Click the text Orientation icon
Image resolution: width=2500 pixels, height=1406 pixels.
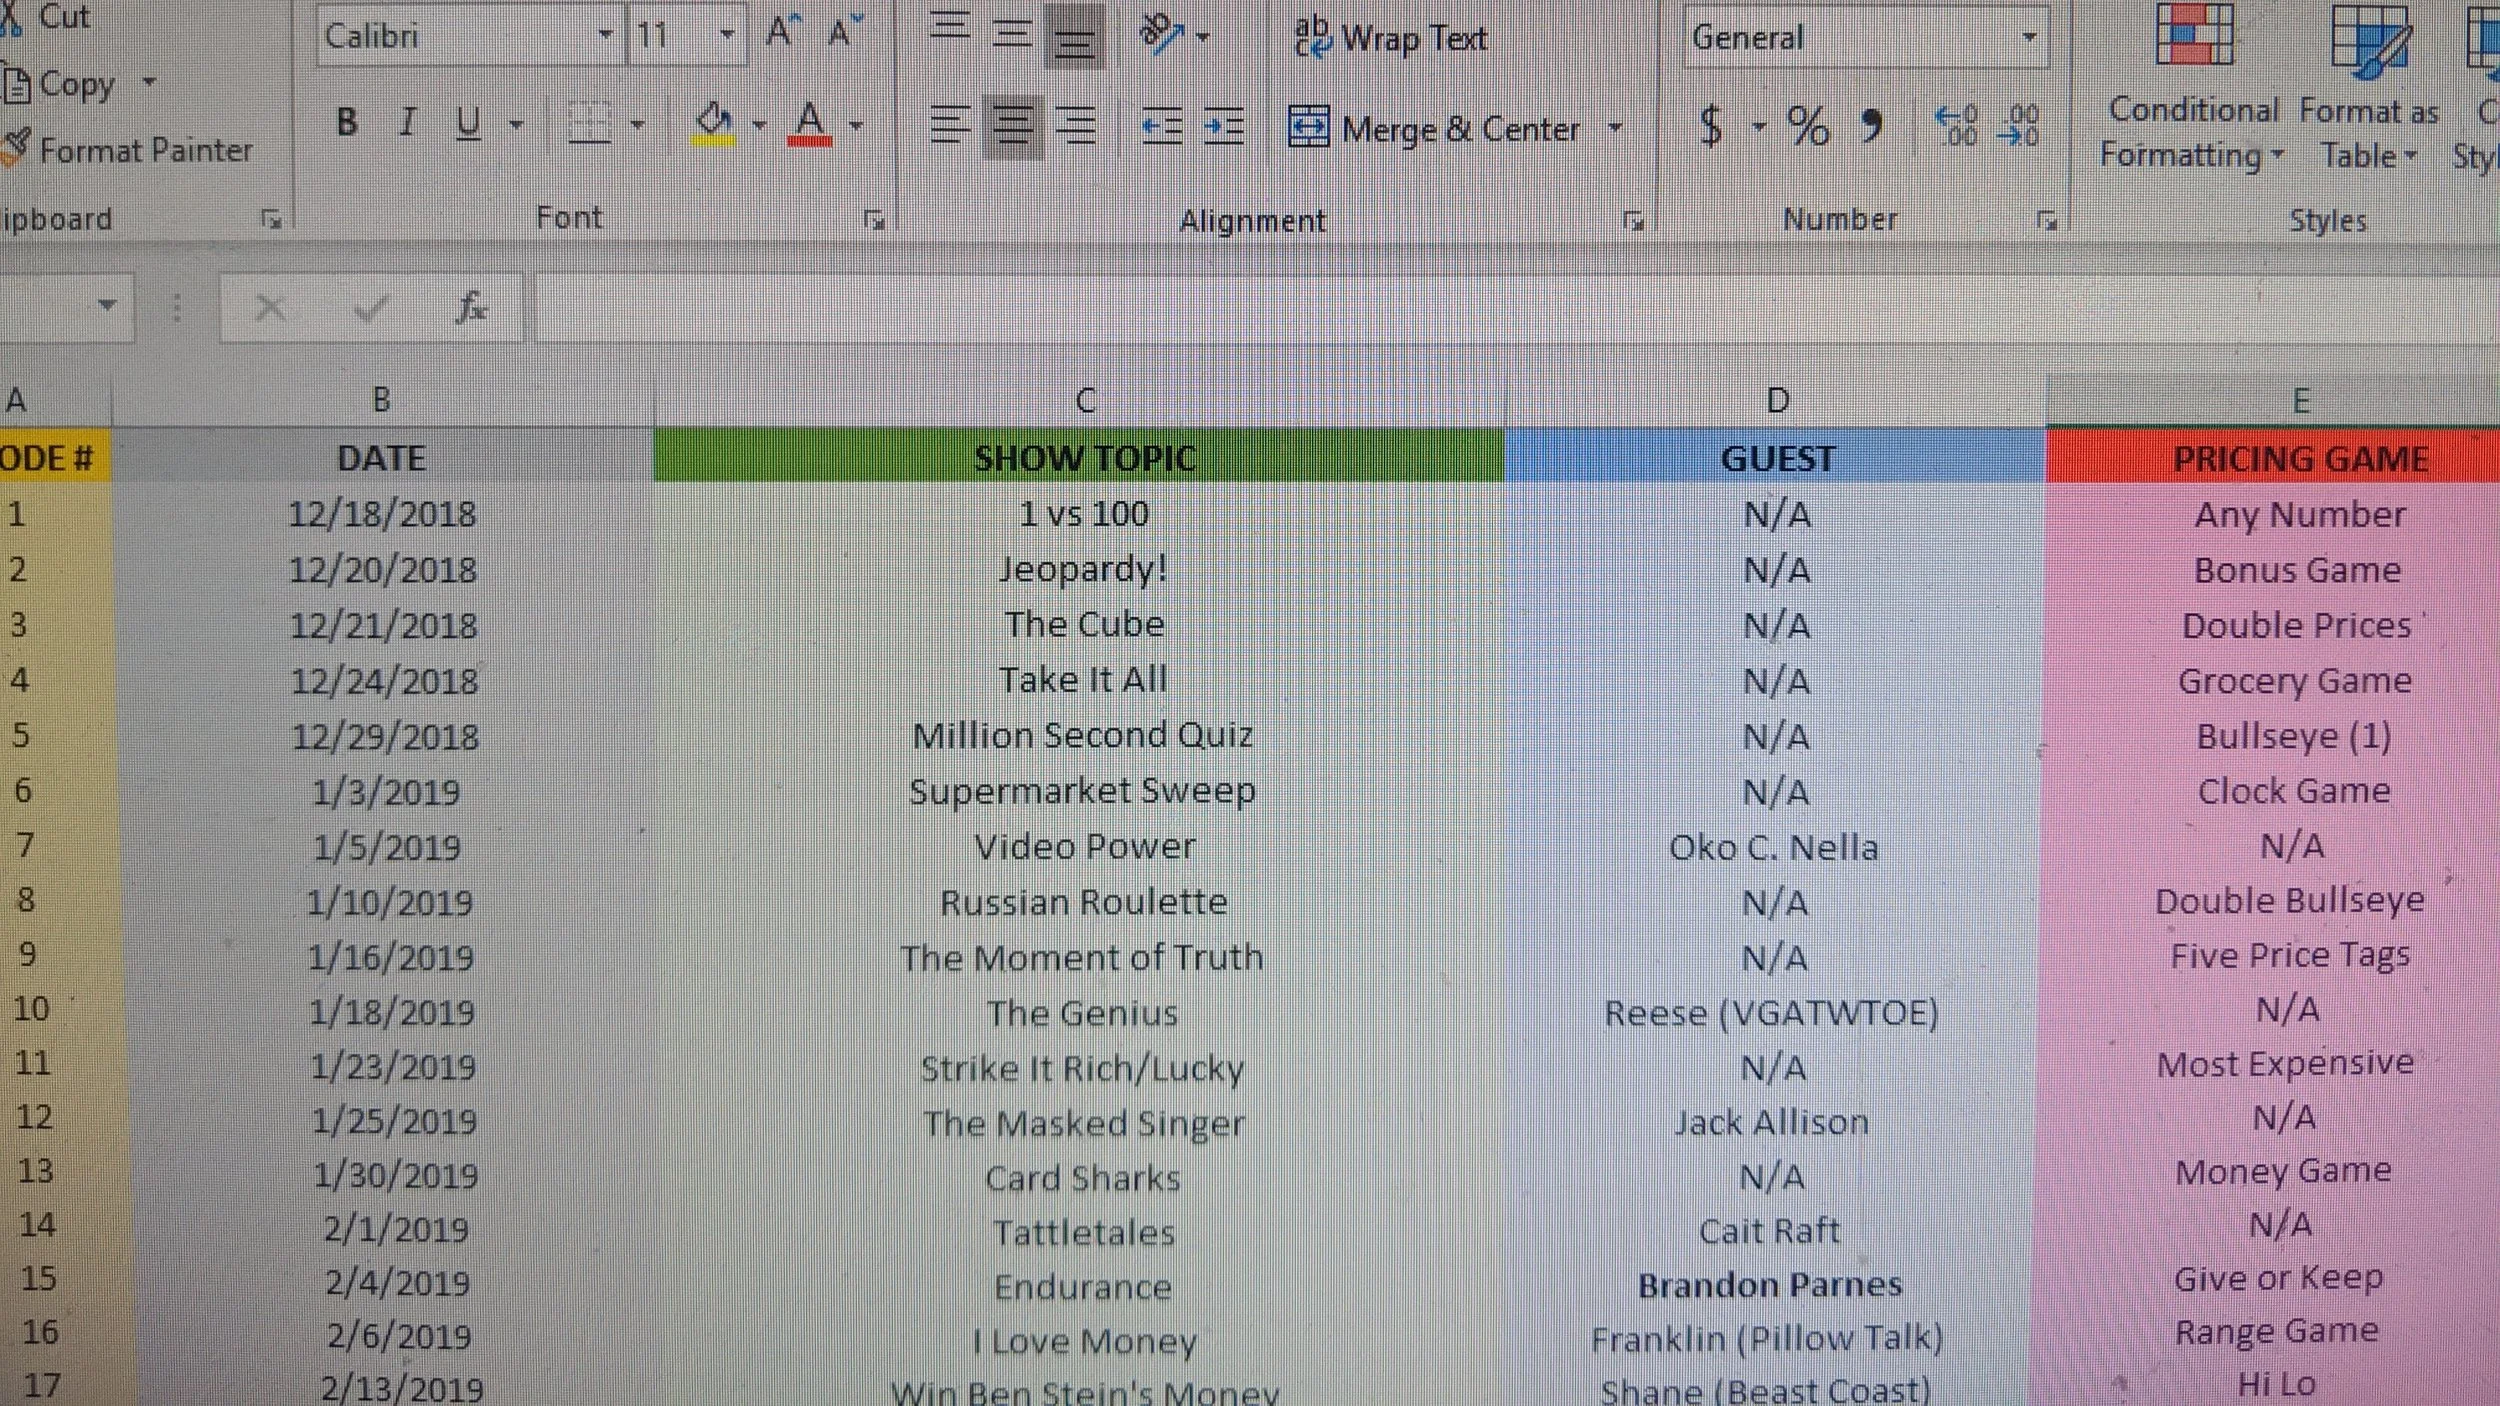click(x=1162, y=34)
